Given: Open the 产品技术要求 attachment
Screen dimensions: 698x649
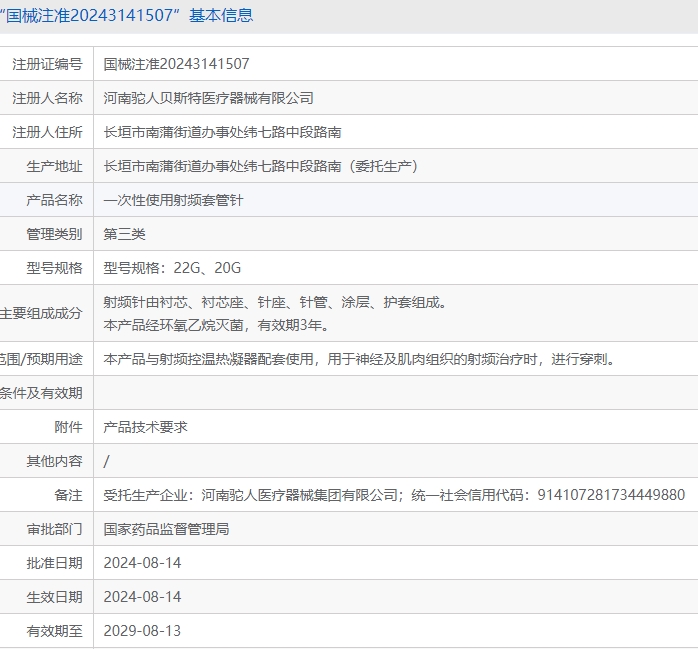Looking at the screenshot, I should (145, 427).
